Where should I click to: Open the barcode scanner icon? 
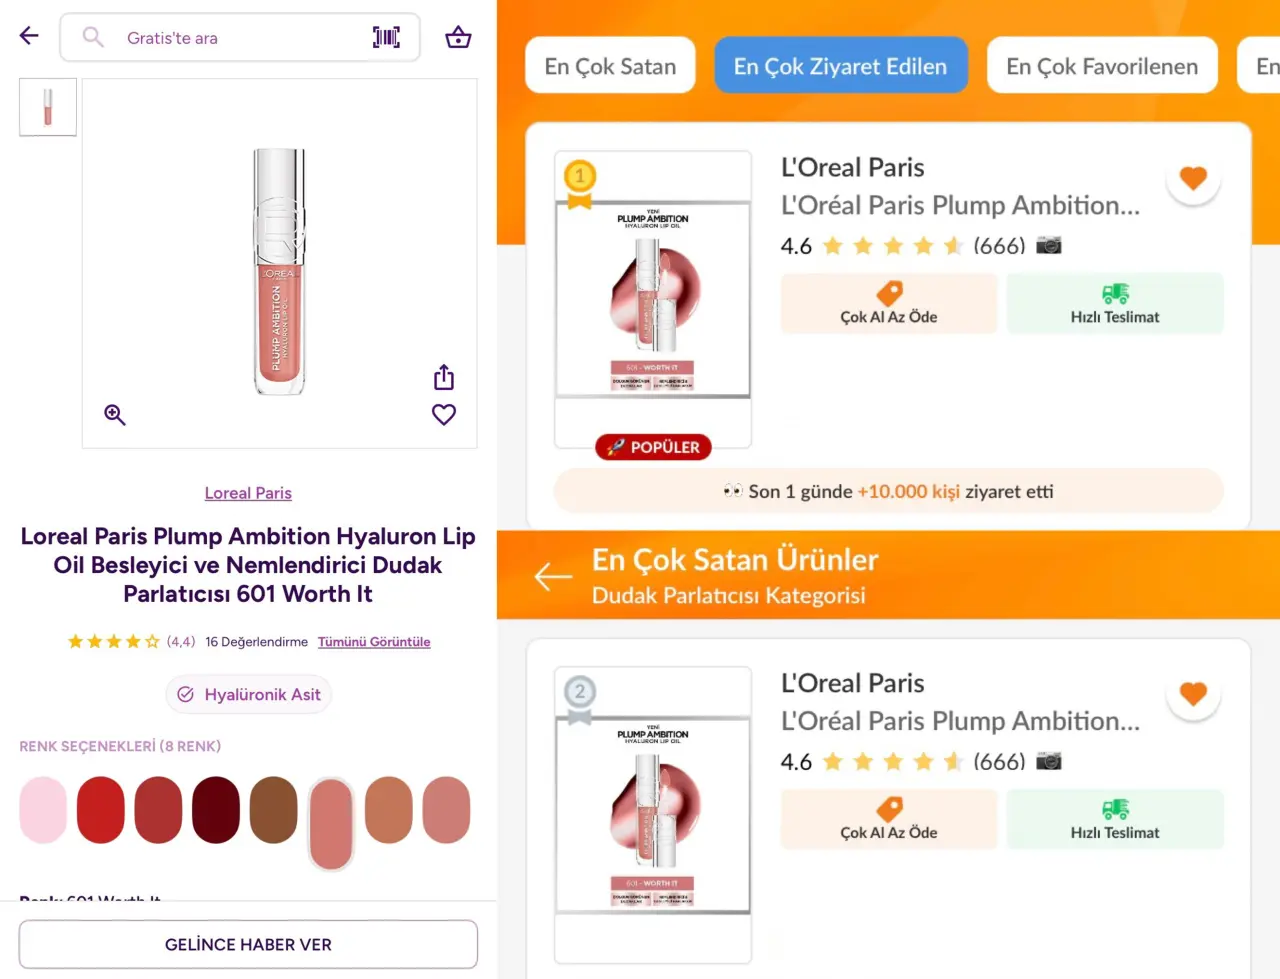(x=386, y=38)
